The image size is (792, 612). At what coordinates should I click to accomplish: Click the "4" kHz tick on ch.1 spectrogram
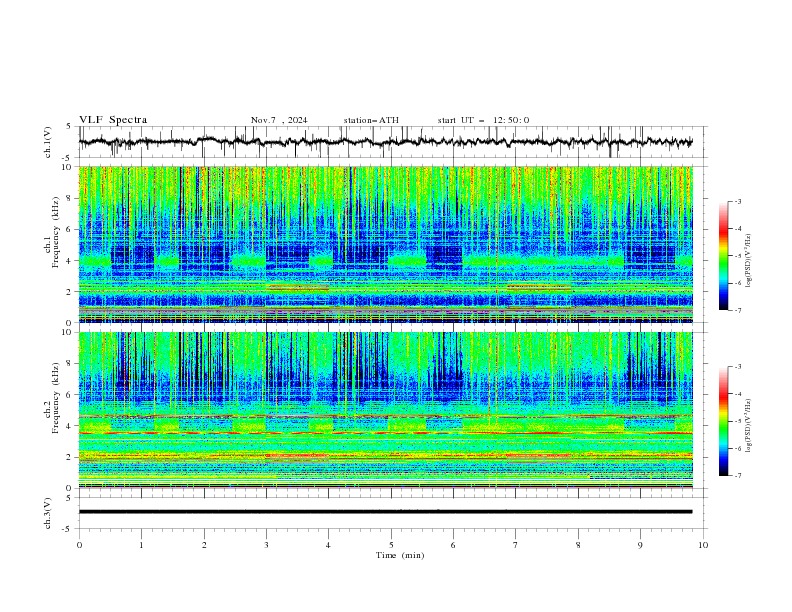pyautogui.click(x=71, y=261)
